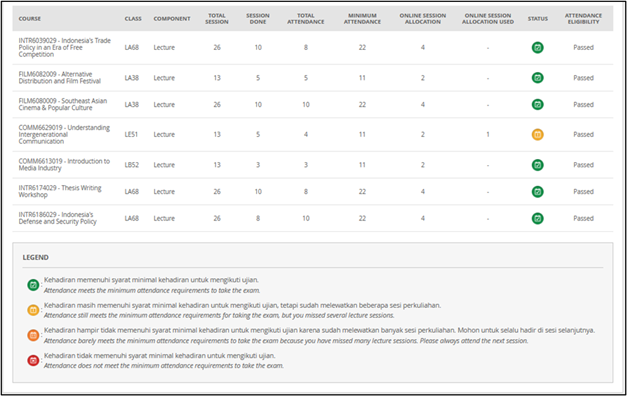
Task: Click yellow status icon for Understanding Intergenerational Communication
Action: 537,134
